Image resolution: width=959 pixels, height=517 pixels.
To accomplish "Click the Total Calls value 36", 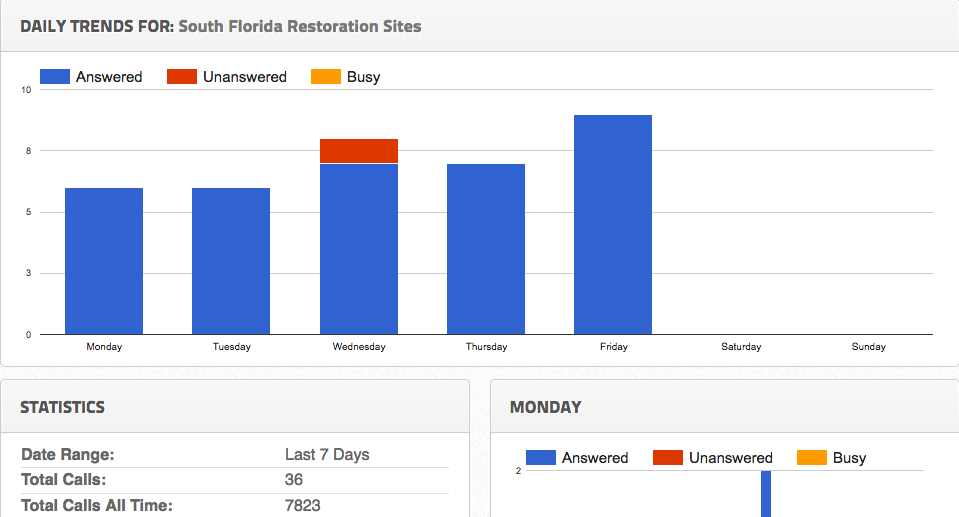I will (x=294, y=480).
